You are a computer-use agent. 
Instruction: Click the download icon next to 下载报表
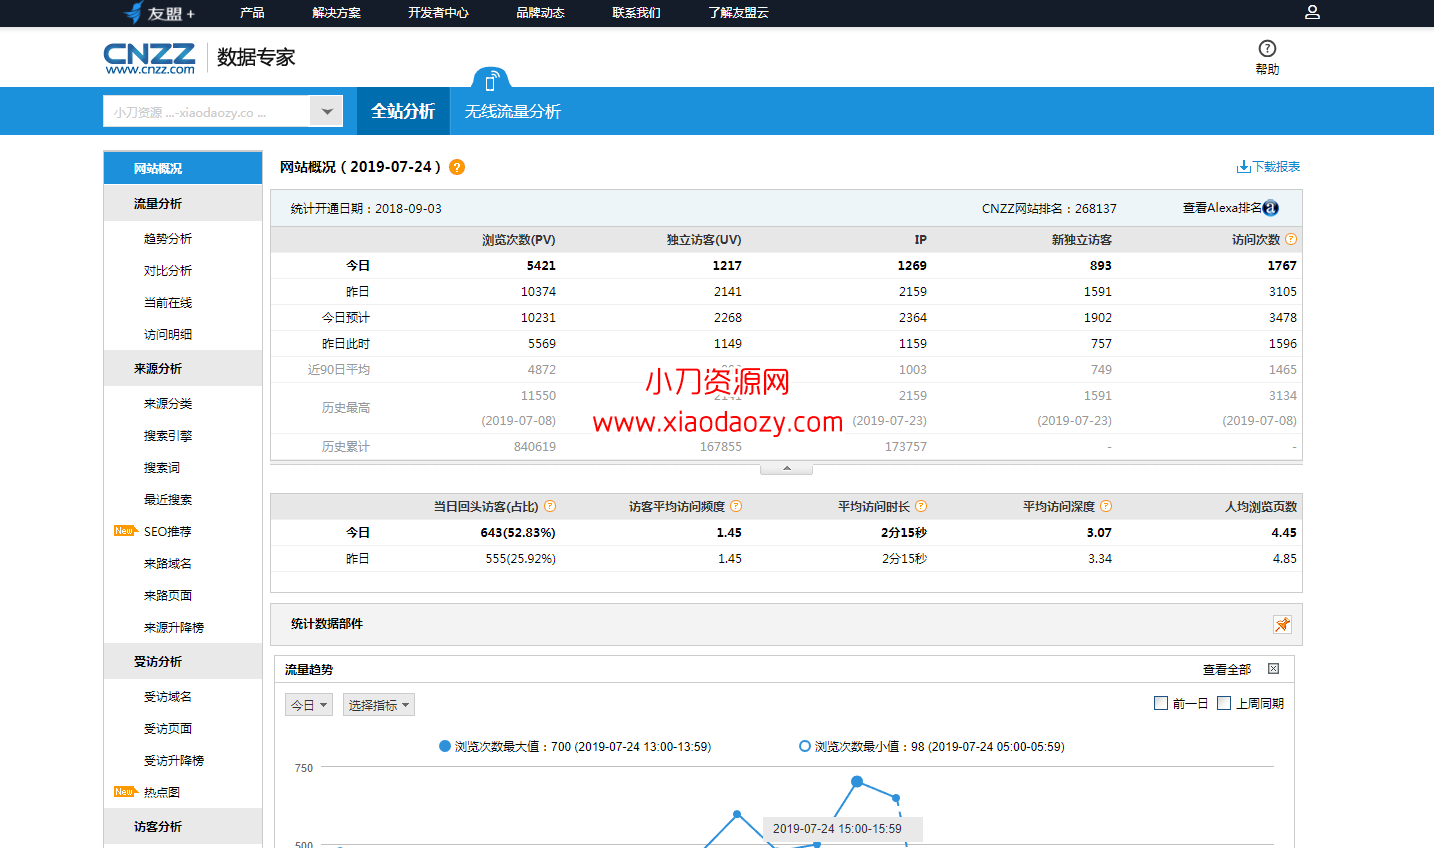pos(1243,167)
